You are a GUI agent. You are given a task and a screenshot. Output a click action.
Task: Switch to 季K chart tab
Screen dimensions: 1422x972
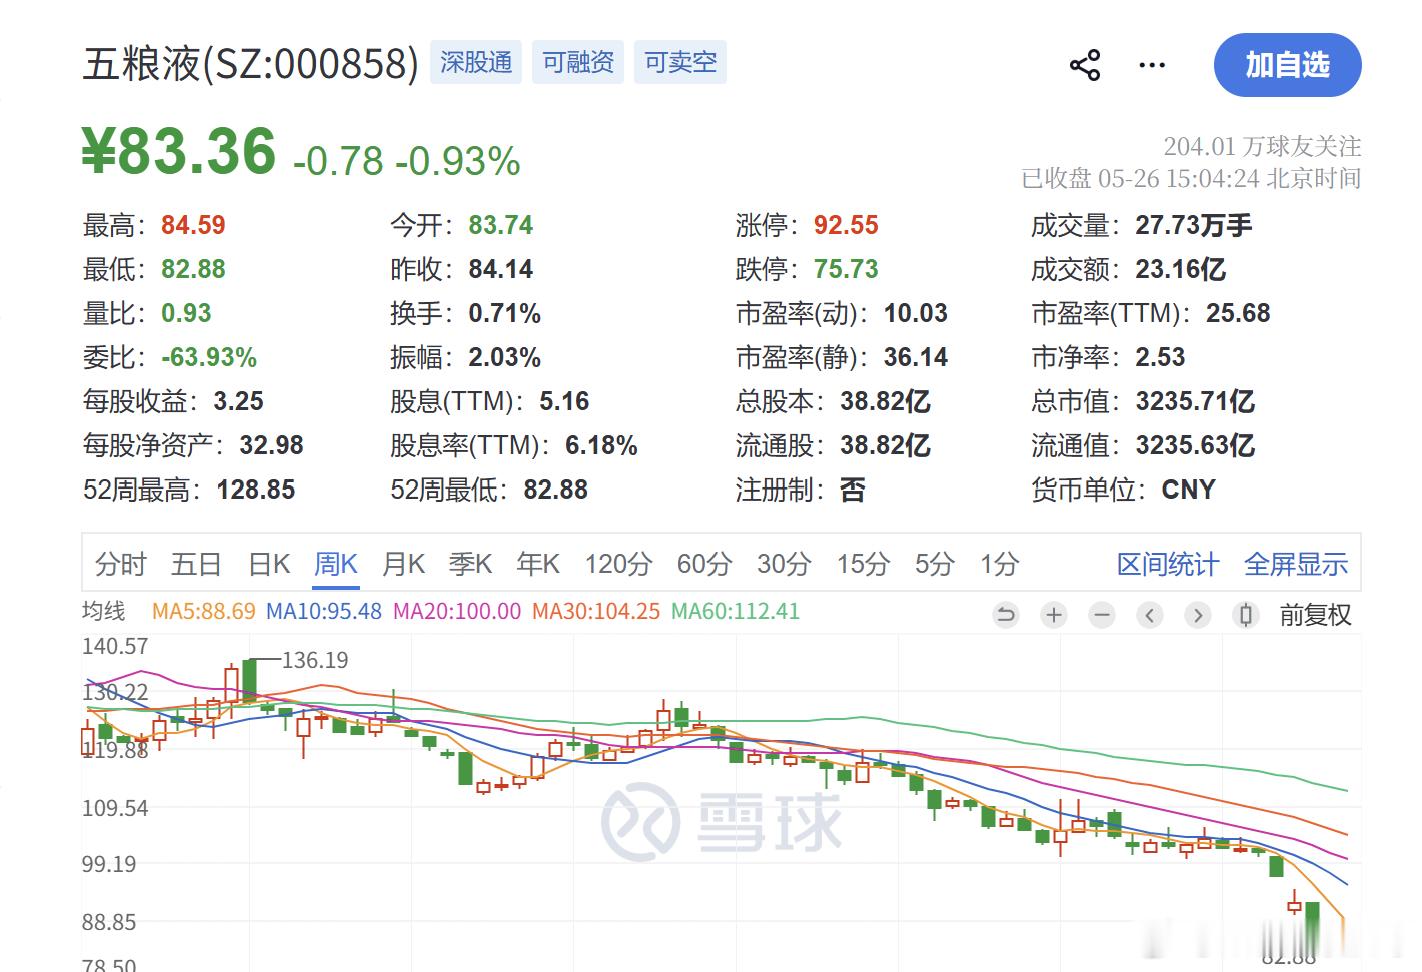(x=470, y=564)
